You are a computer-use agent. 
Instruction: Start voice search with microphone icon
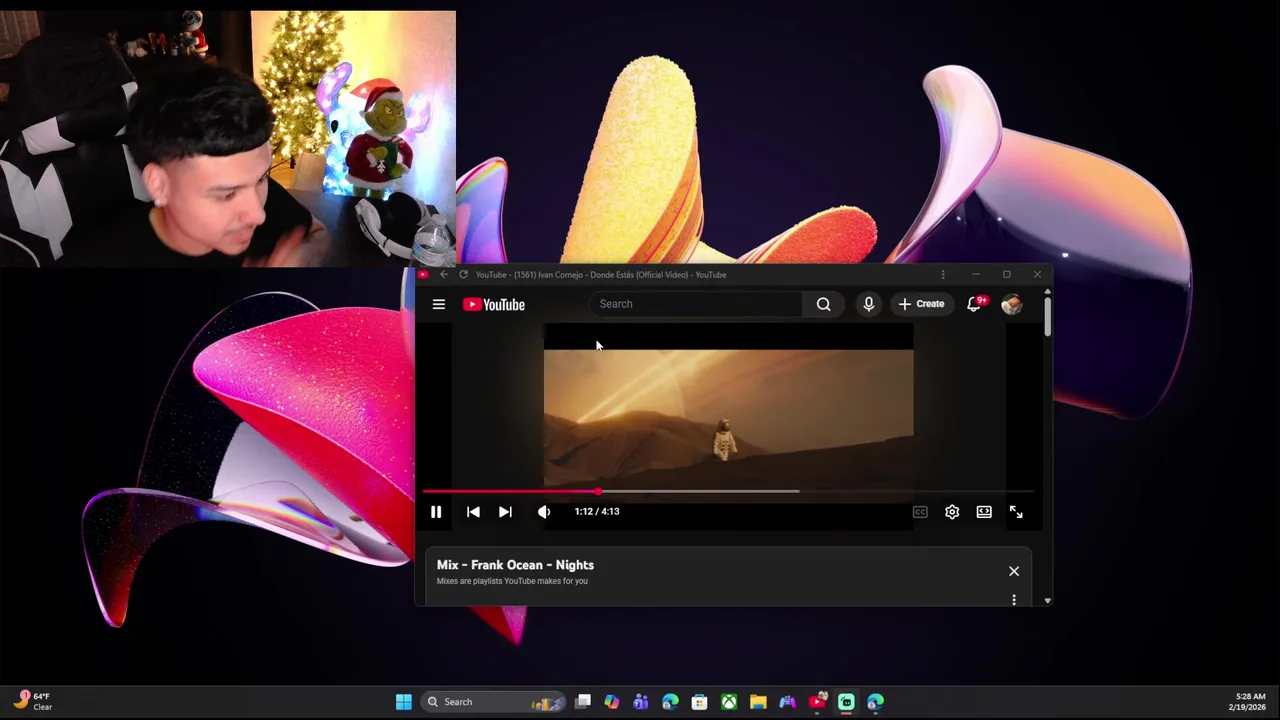(868, 304)
